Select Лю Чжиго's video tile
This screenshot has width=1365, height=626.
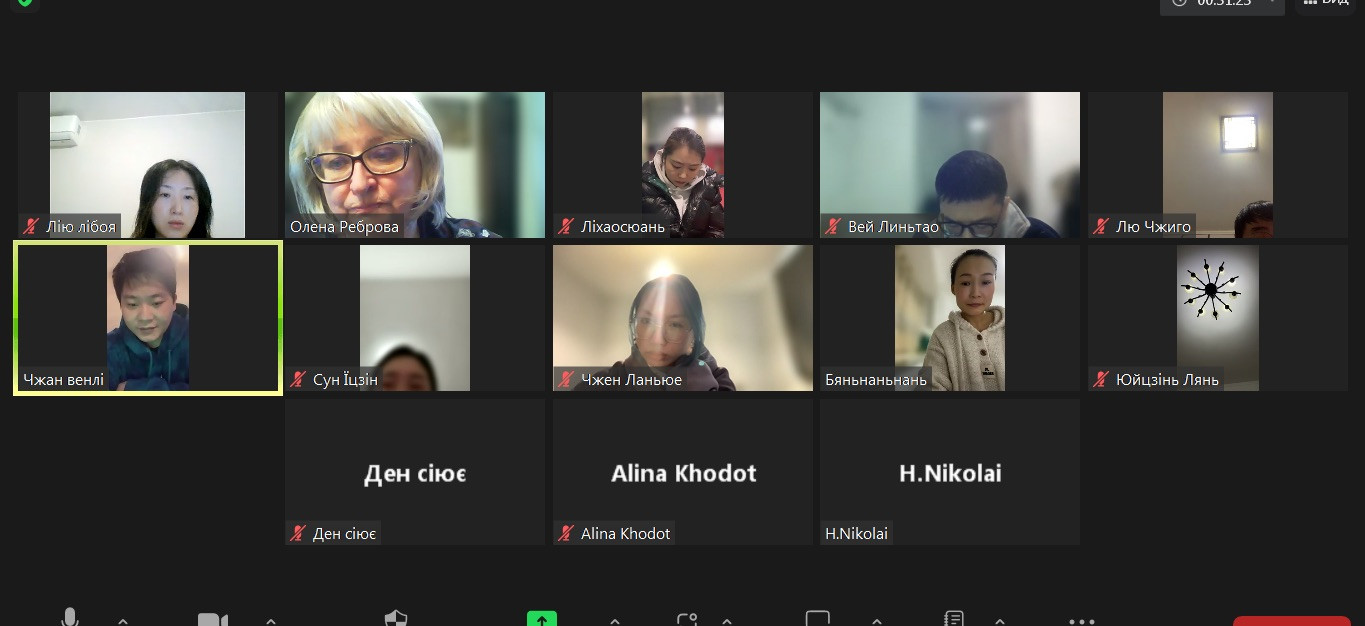pyautogui.click(x=1218, y=165)
